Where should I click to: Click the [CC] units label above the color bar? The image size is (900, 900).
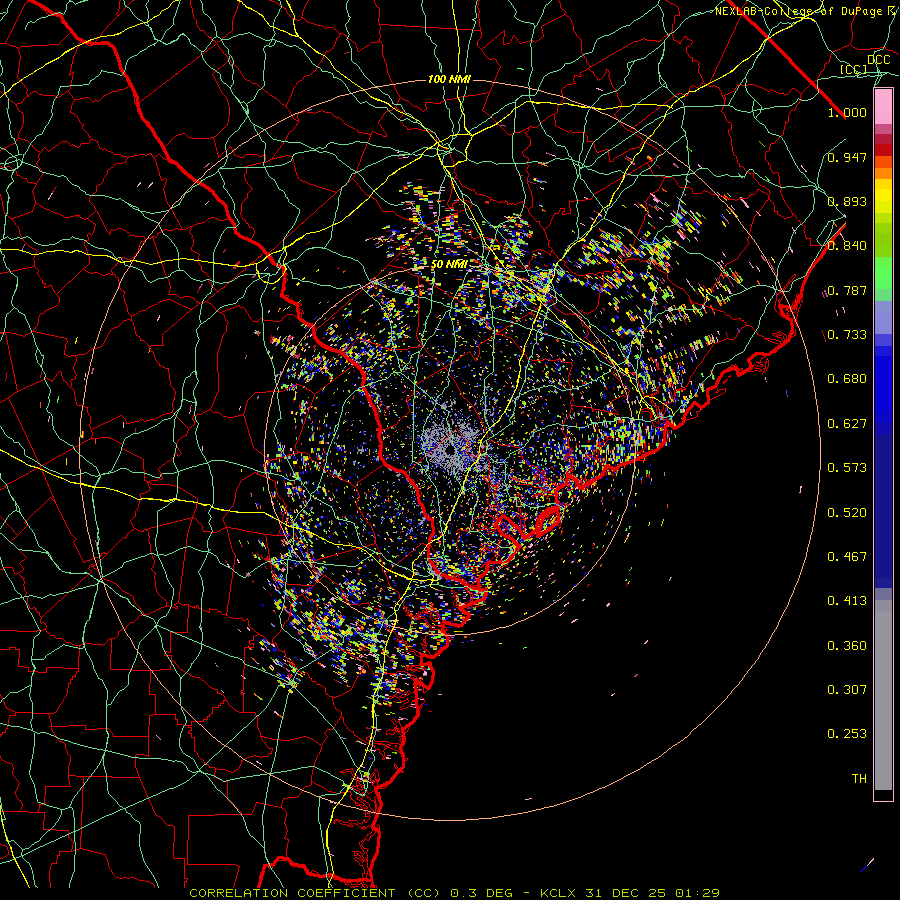coord(854,69)
